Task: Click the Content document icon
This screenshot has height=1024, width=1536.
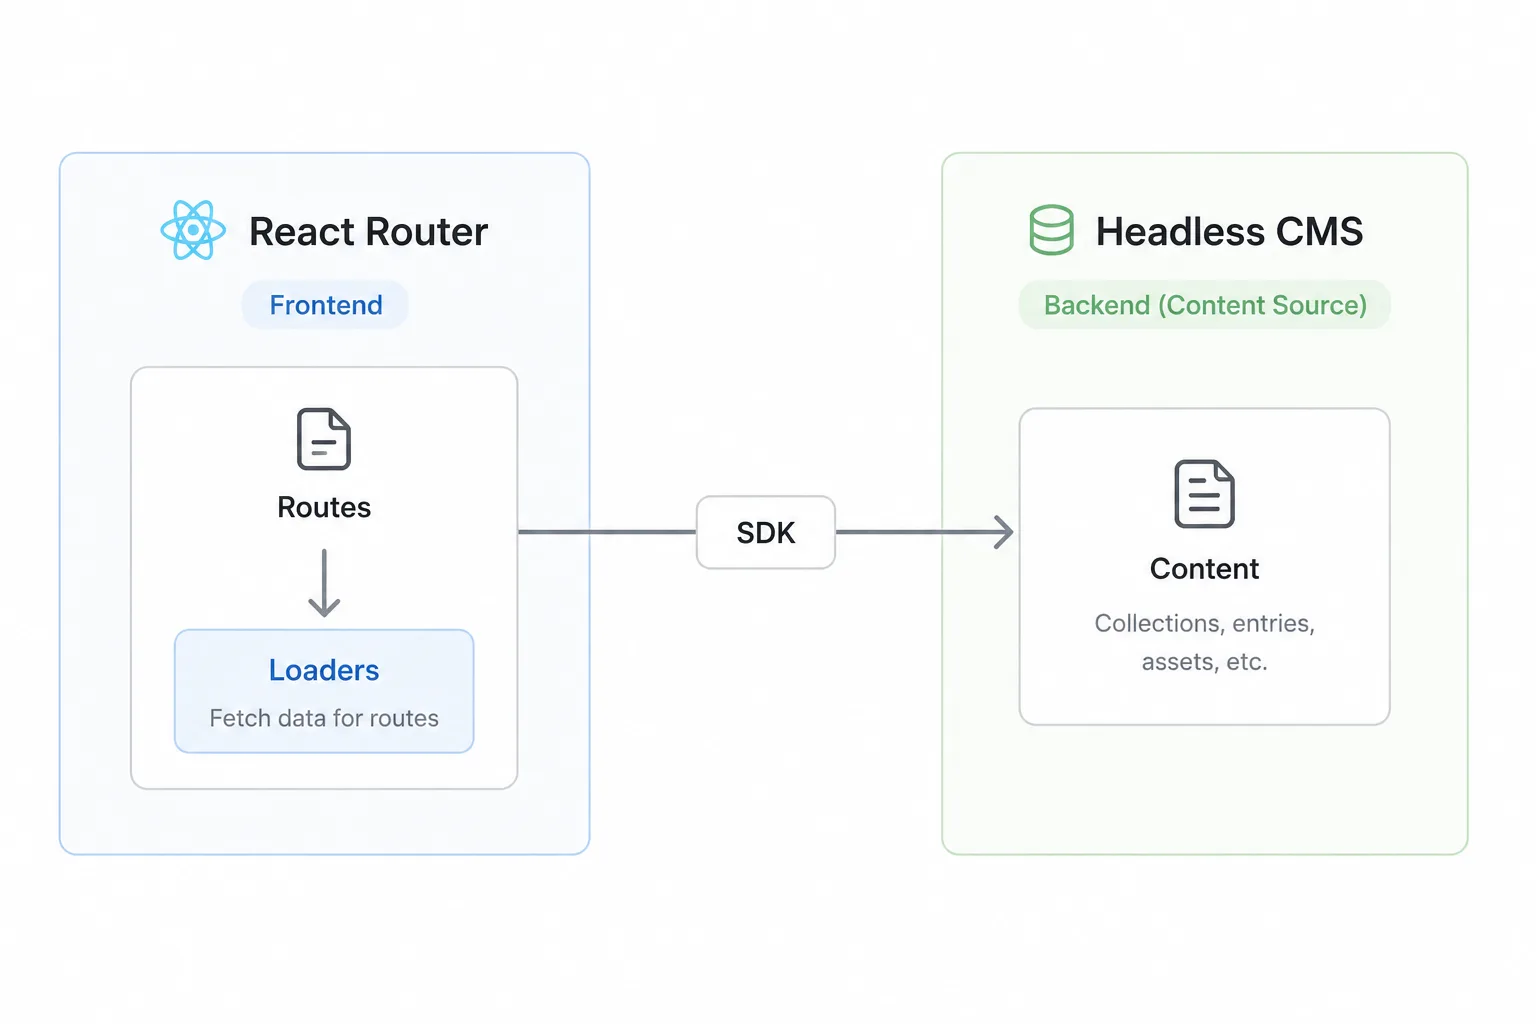Action: click(1204, 493)
